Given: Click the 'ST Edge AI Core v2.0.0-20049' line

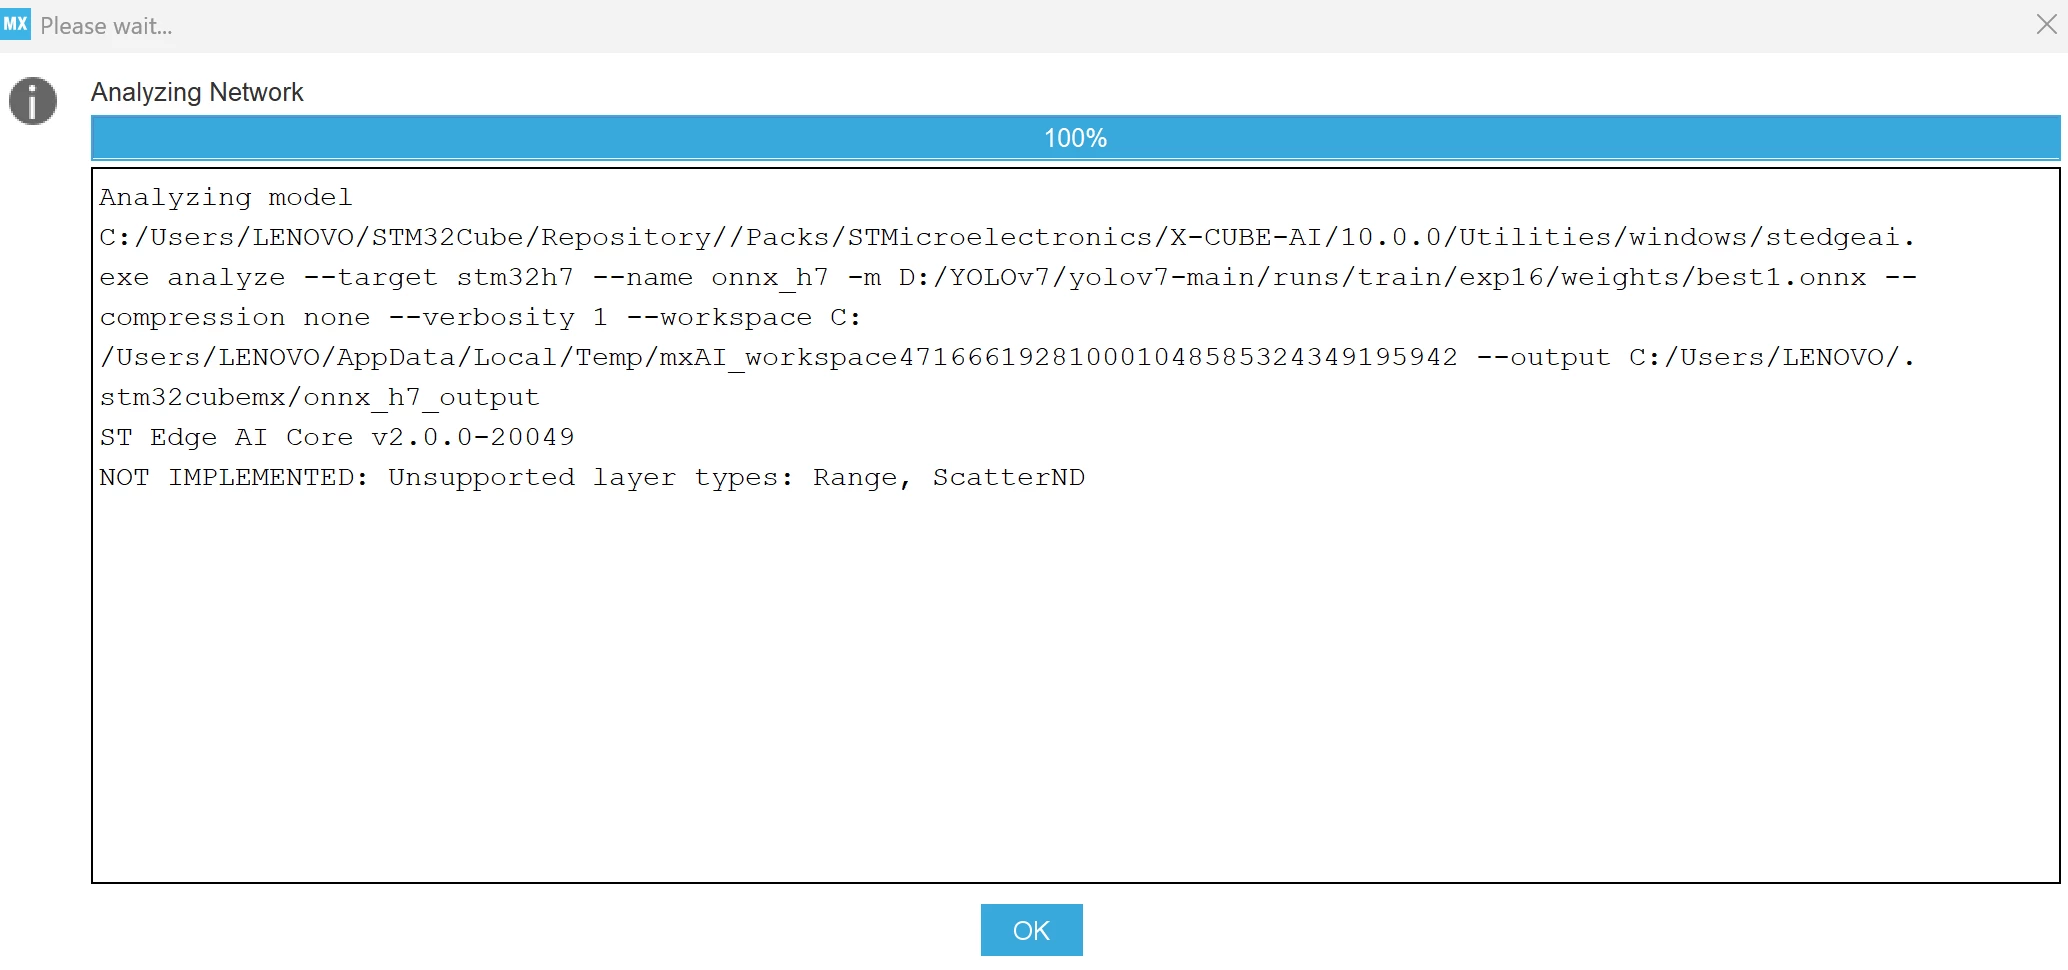Looking at the screenshot, I should (x=337, y=438).
